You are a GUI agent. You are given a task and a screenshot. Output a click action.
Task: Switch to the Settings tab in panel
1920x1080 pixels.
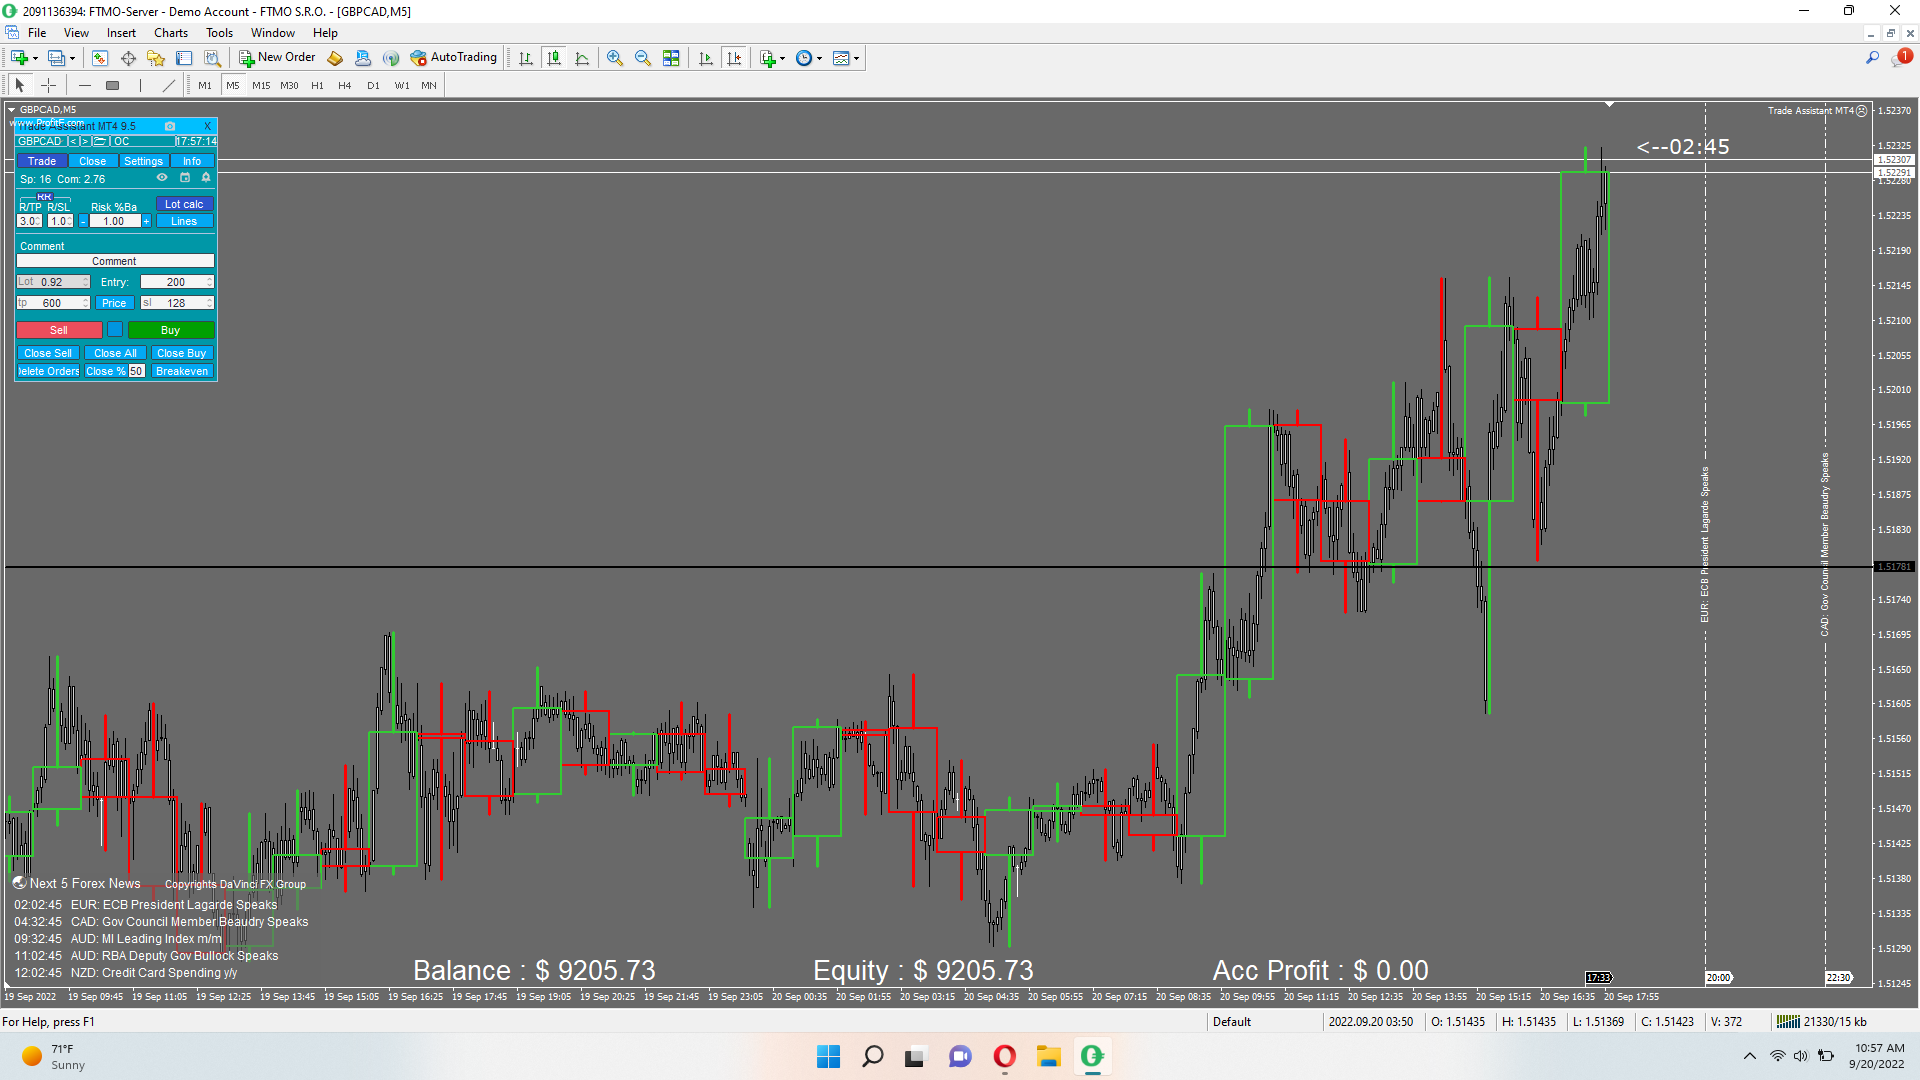pyautogui.click(x=143, y=161)
